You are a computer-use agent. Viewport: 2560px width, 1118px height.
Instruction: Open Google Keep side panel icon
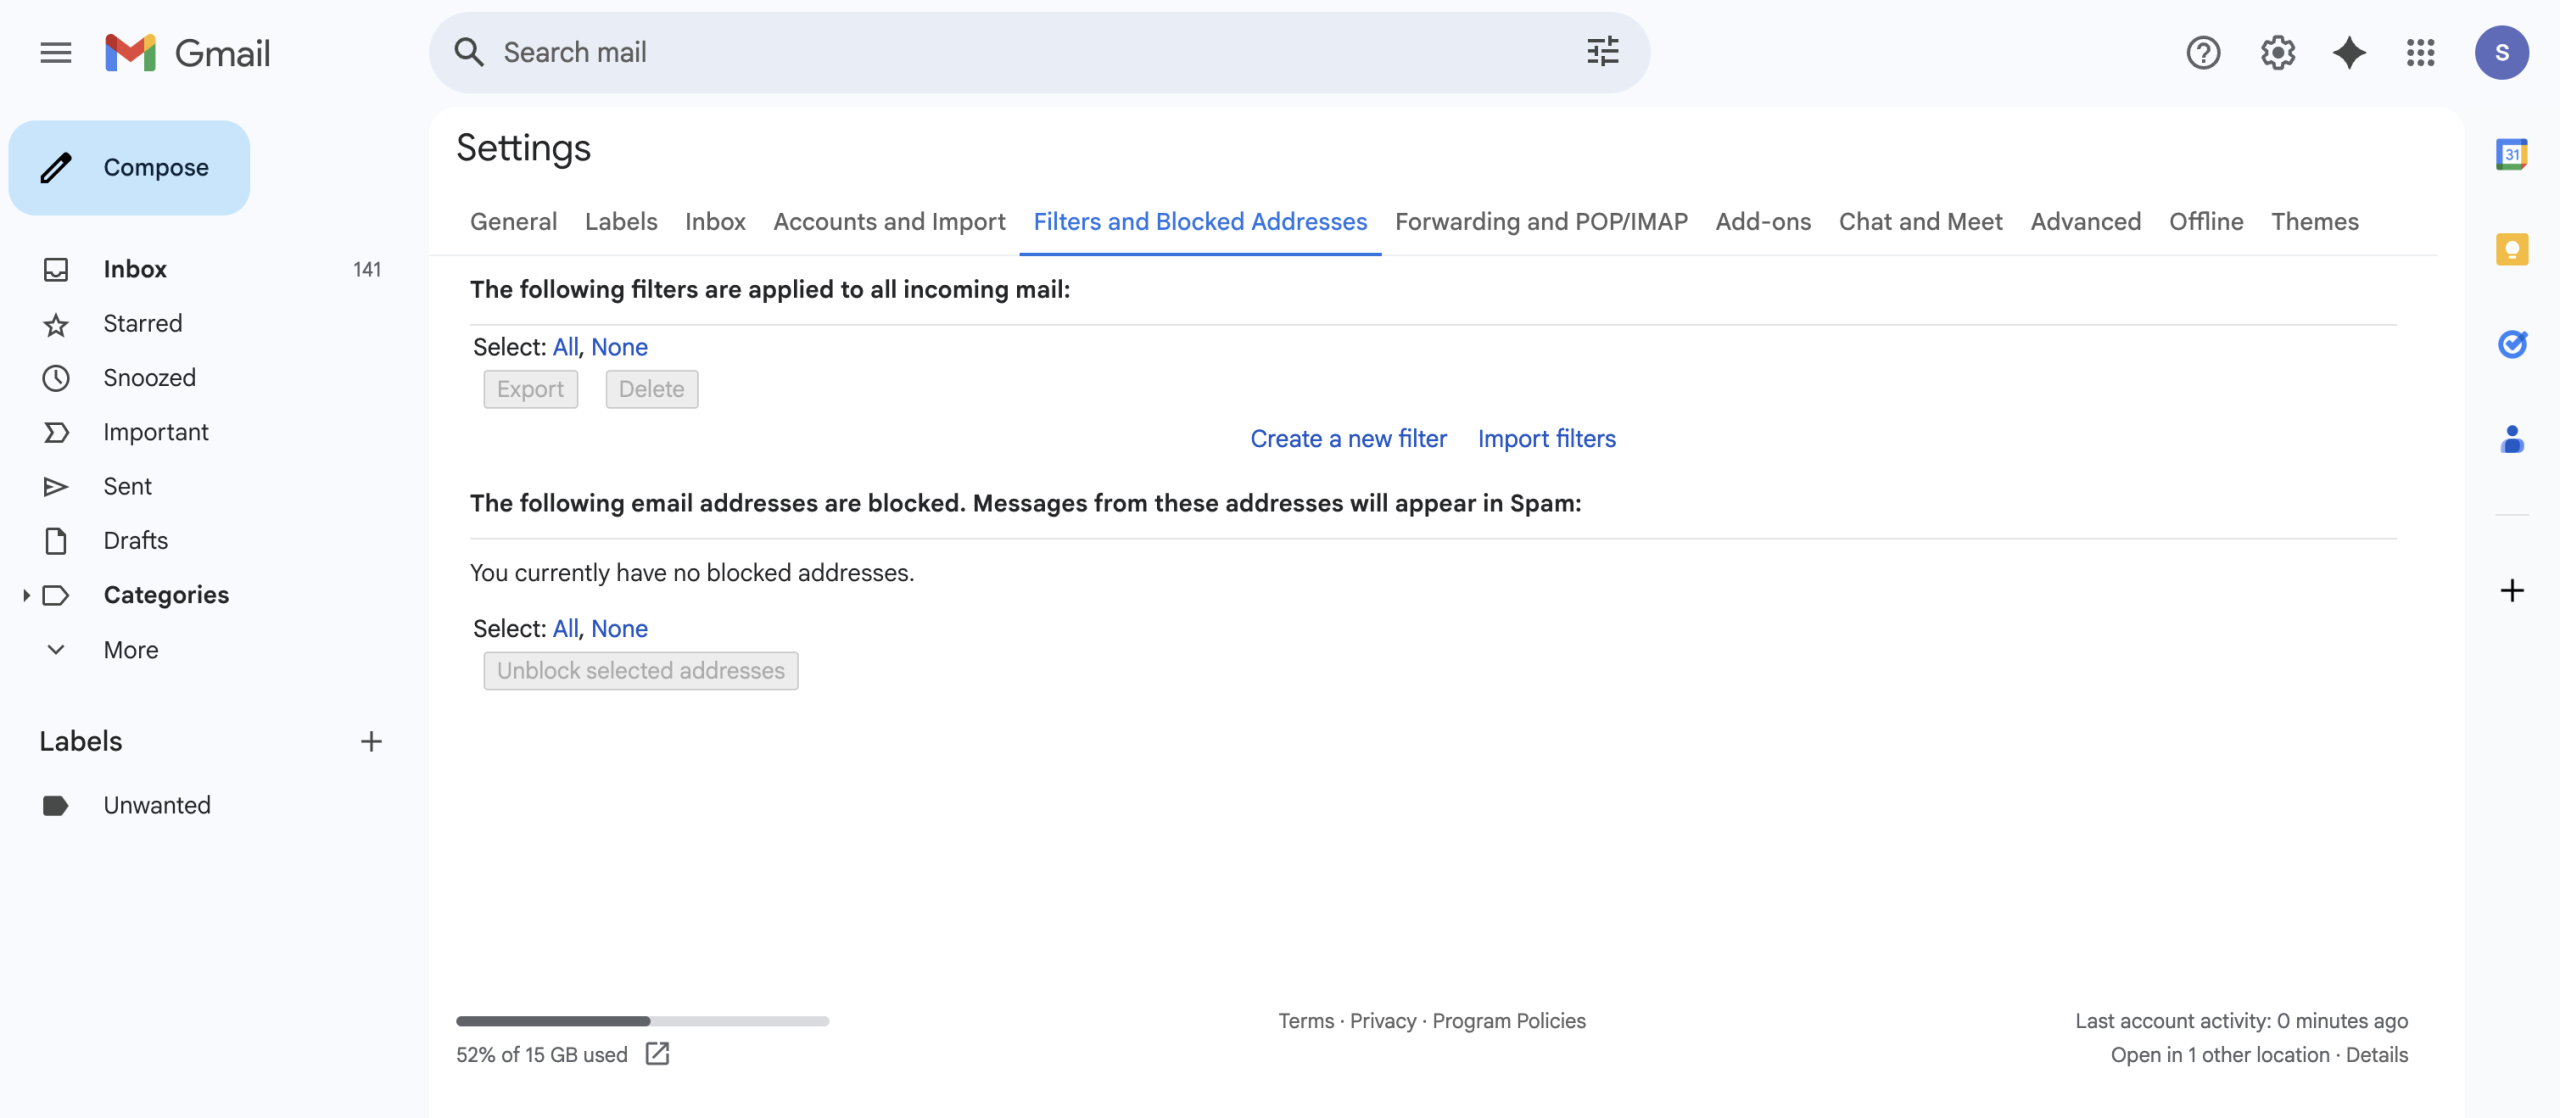tap(2512, 249)
